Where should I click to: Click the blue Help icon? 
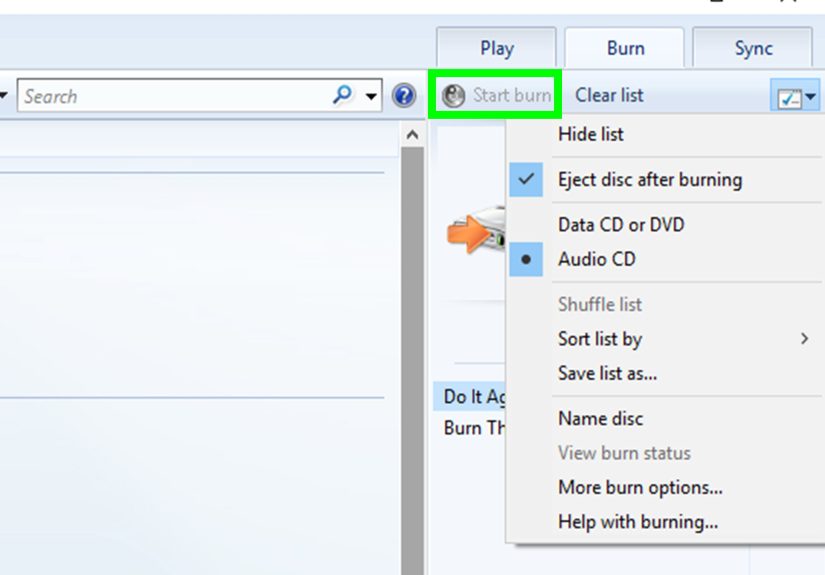(x=404, y=96)
